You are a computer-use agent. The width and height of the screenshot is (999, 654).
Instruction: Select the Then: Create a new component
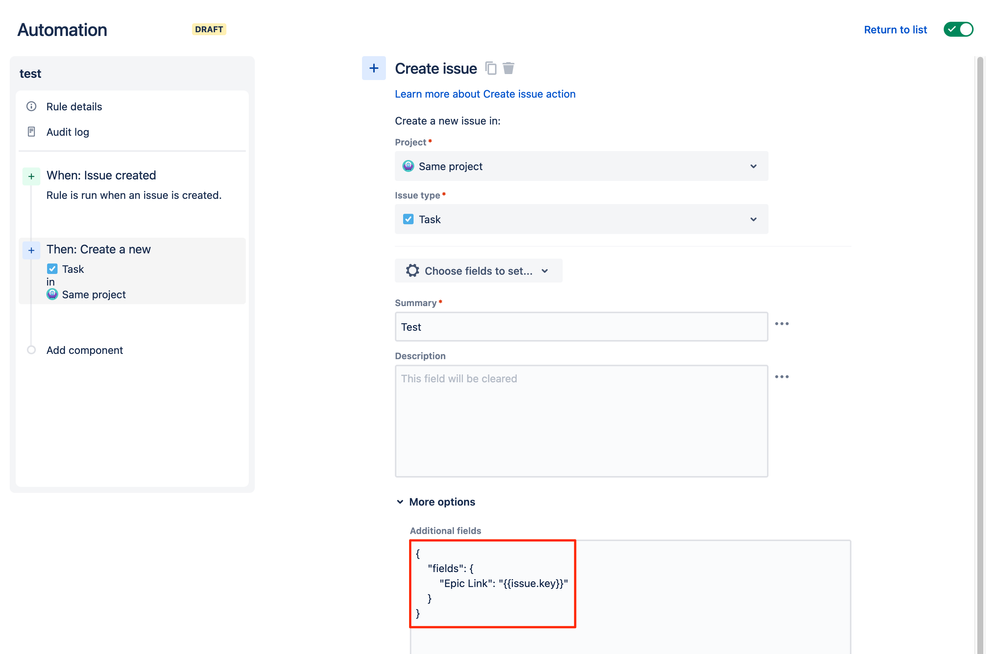(x=100, y=248)
